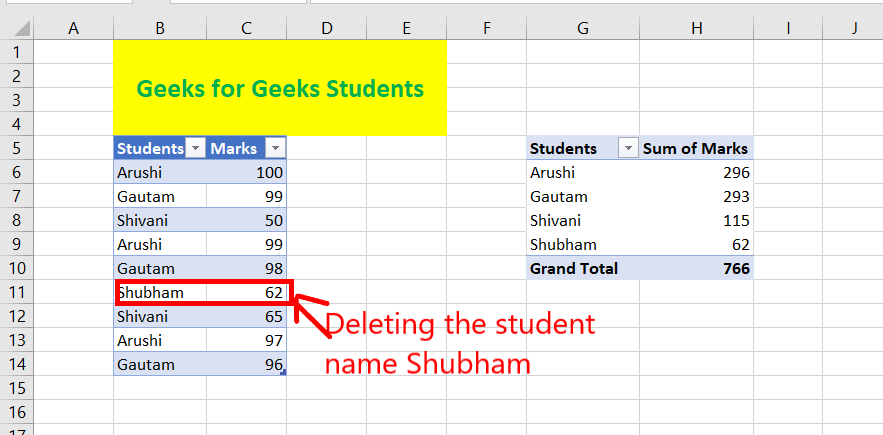Open the pivot table Students filter dropdown
Screen dimensions: 883x435
click(628, 148)
